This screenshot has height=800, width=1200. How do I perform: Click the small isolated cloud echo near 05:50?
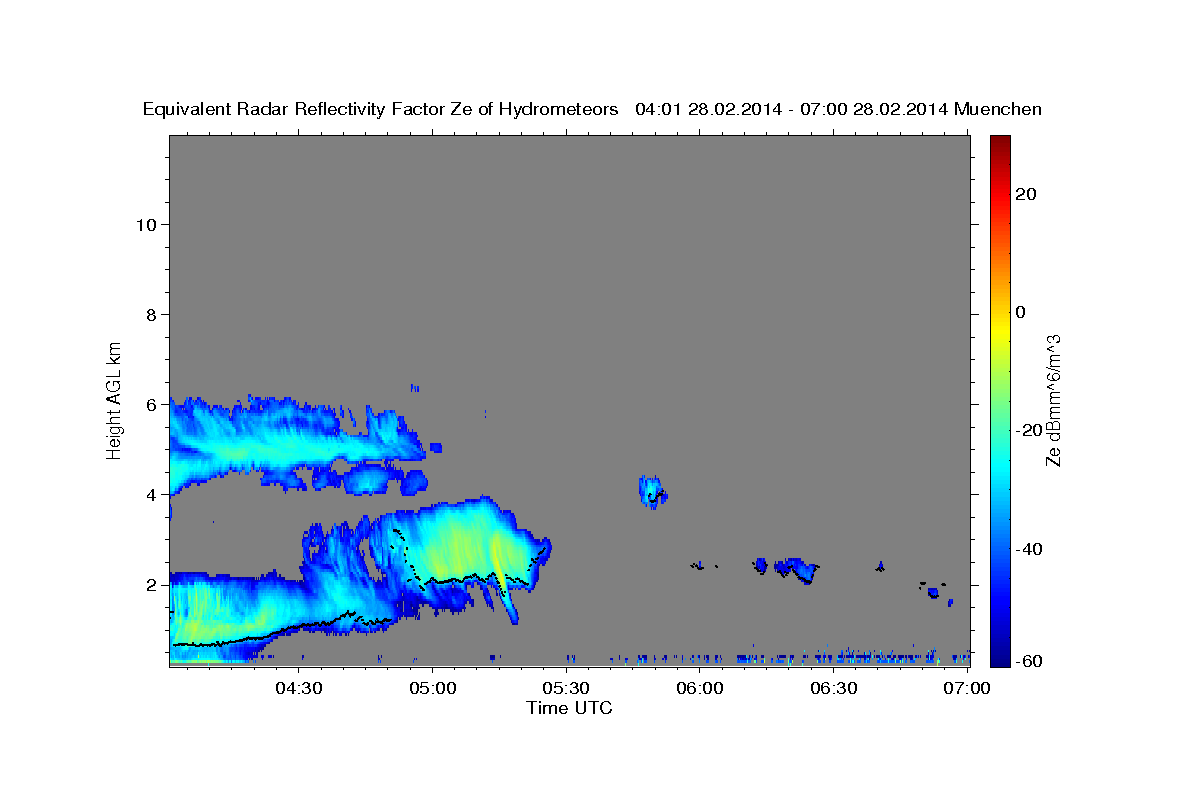[652, 492]
